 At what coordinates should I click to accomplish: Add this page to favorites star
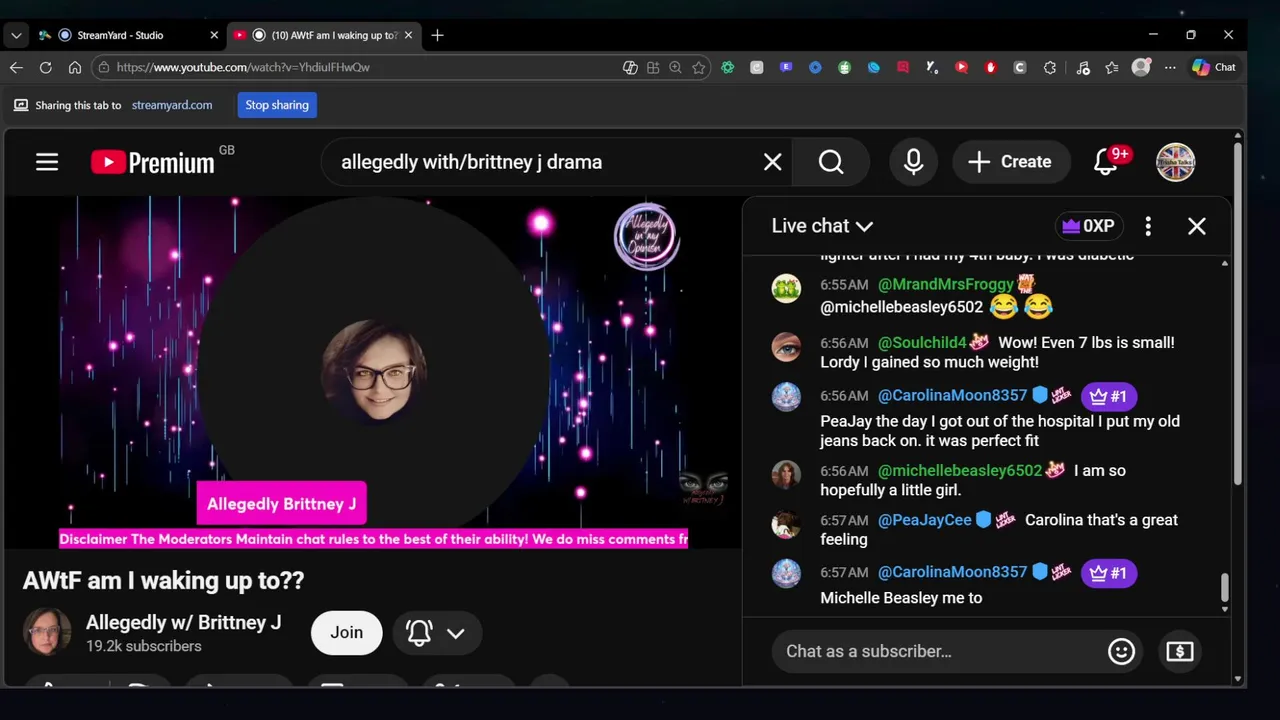tap(699, 67)
